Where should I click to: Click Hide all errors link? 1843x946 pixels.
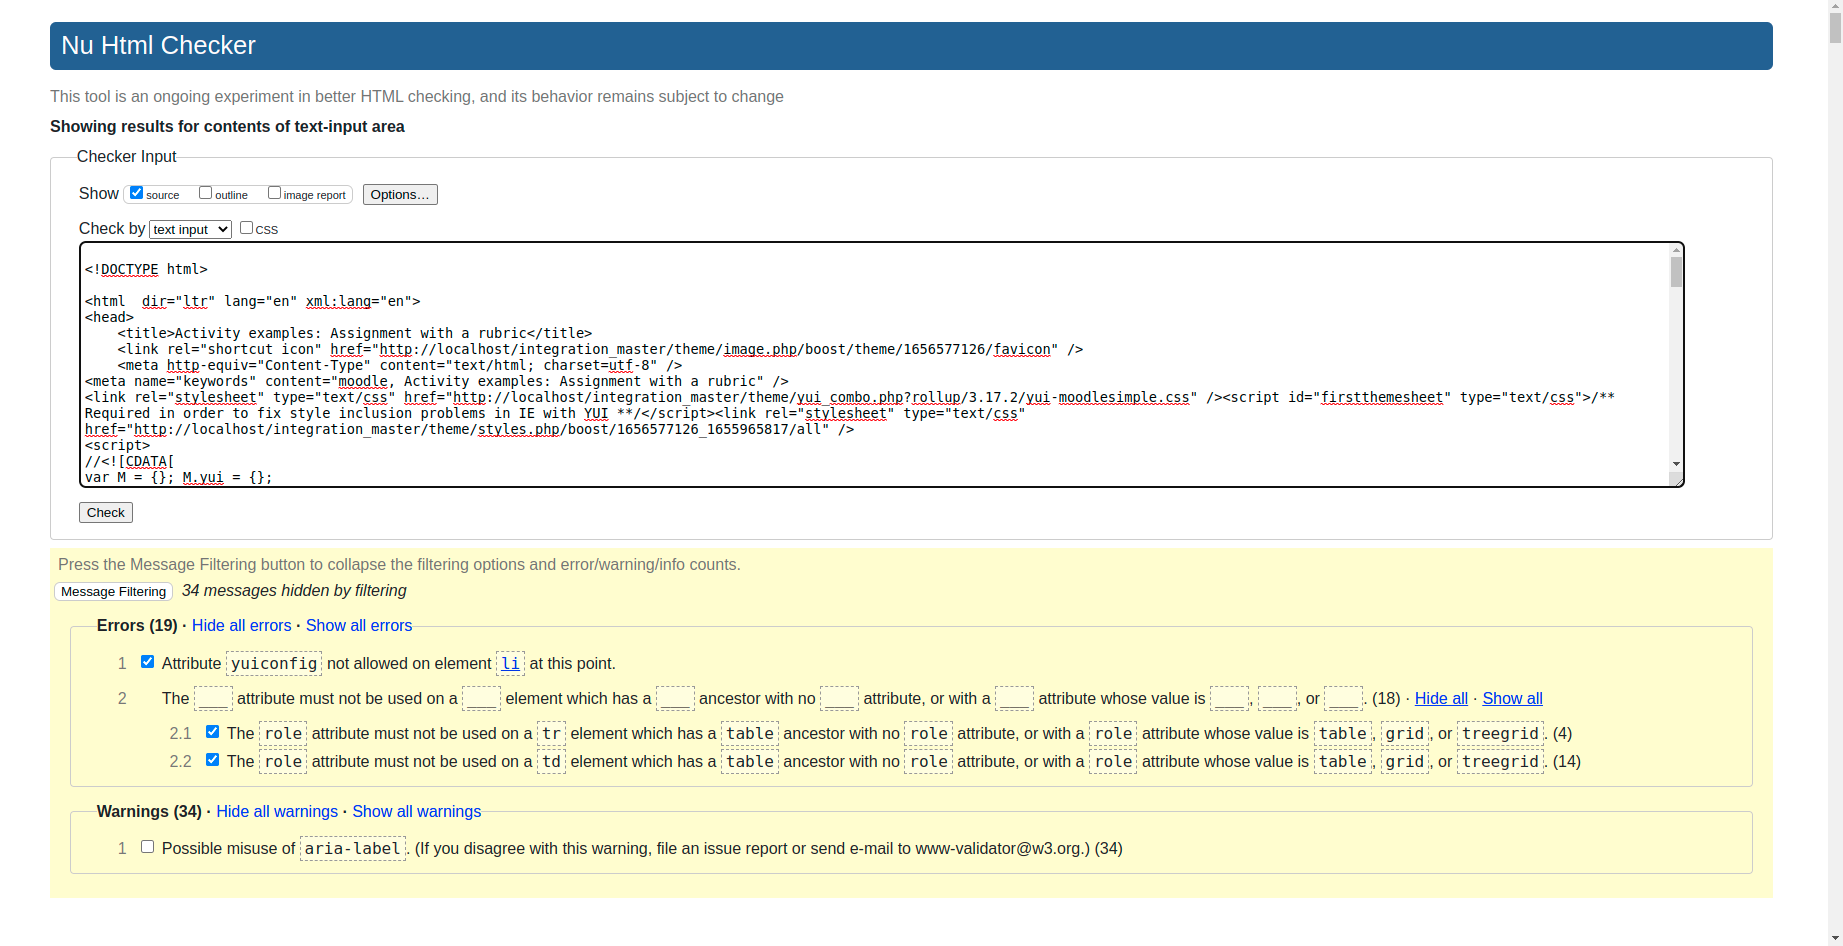tap(242, 625)
